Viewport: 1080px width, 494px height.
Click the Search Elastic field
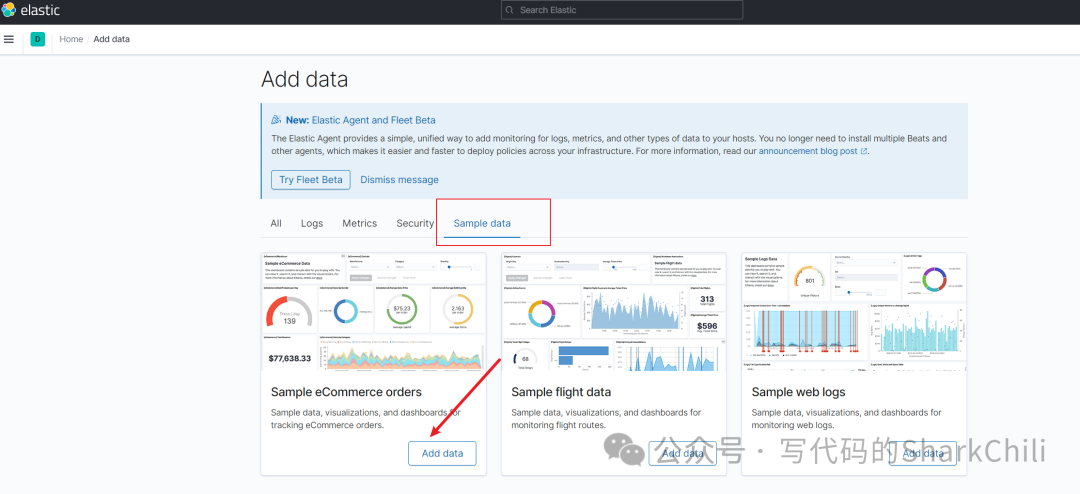click(x=622, y=10)
